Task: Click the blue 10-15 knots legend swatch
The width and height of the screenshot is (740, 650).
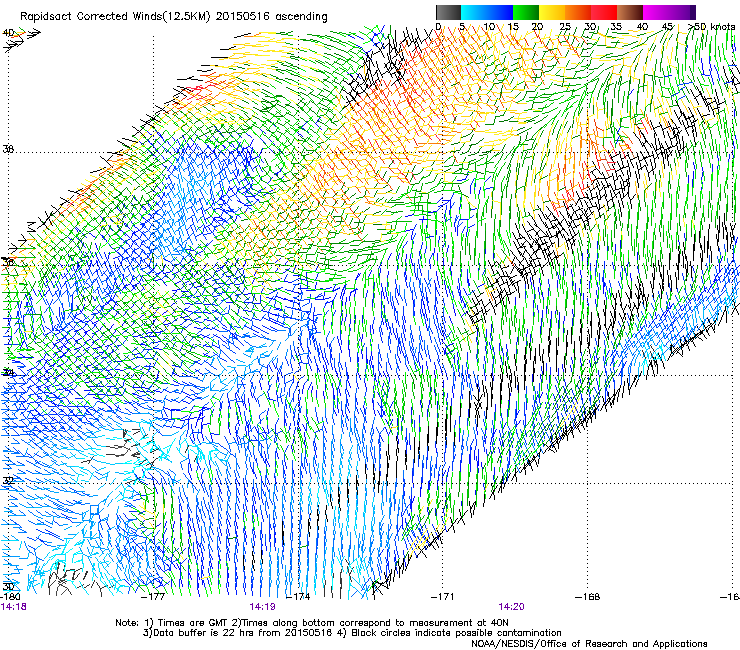Action: (500, 12)
